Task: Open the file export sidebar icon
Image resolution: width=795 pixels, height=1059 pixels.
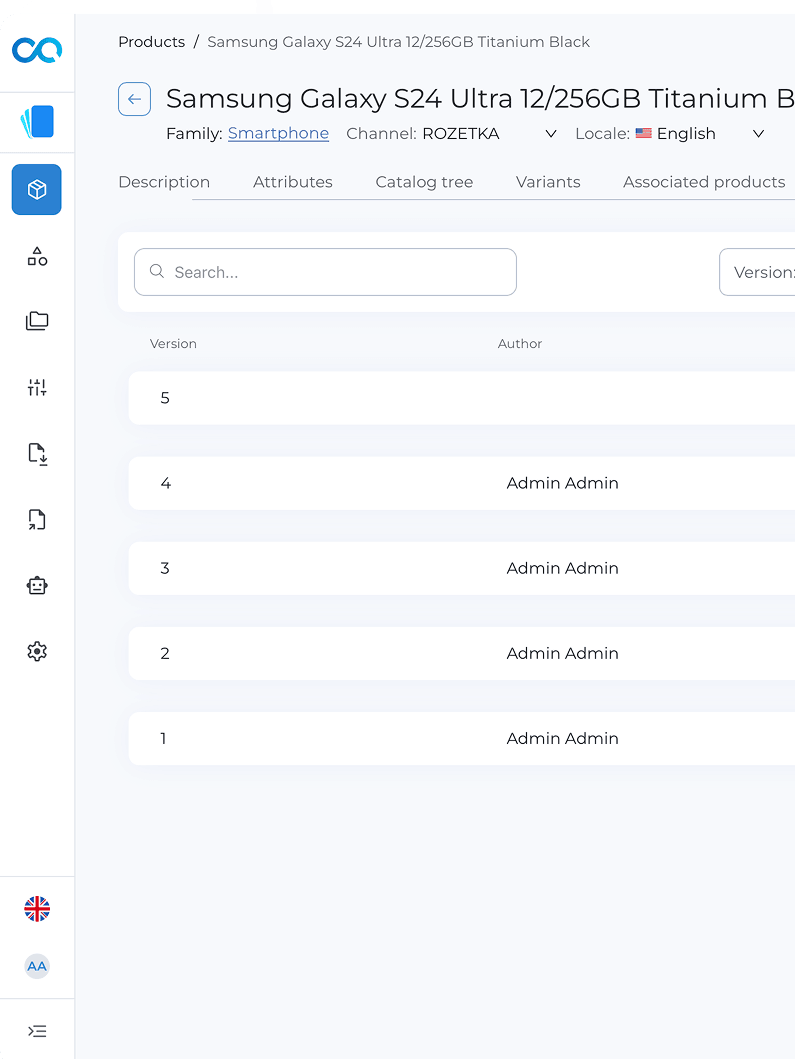Action: 37,519
